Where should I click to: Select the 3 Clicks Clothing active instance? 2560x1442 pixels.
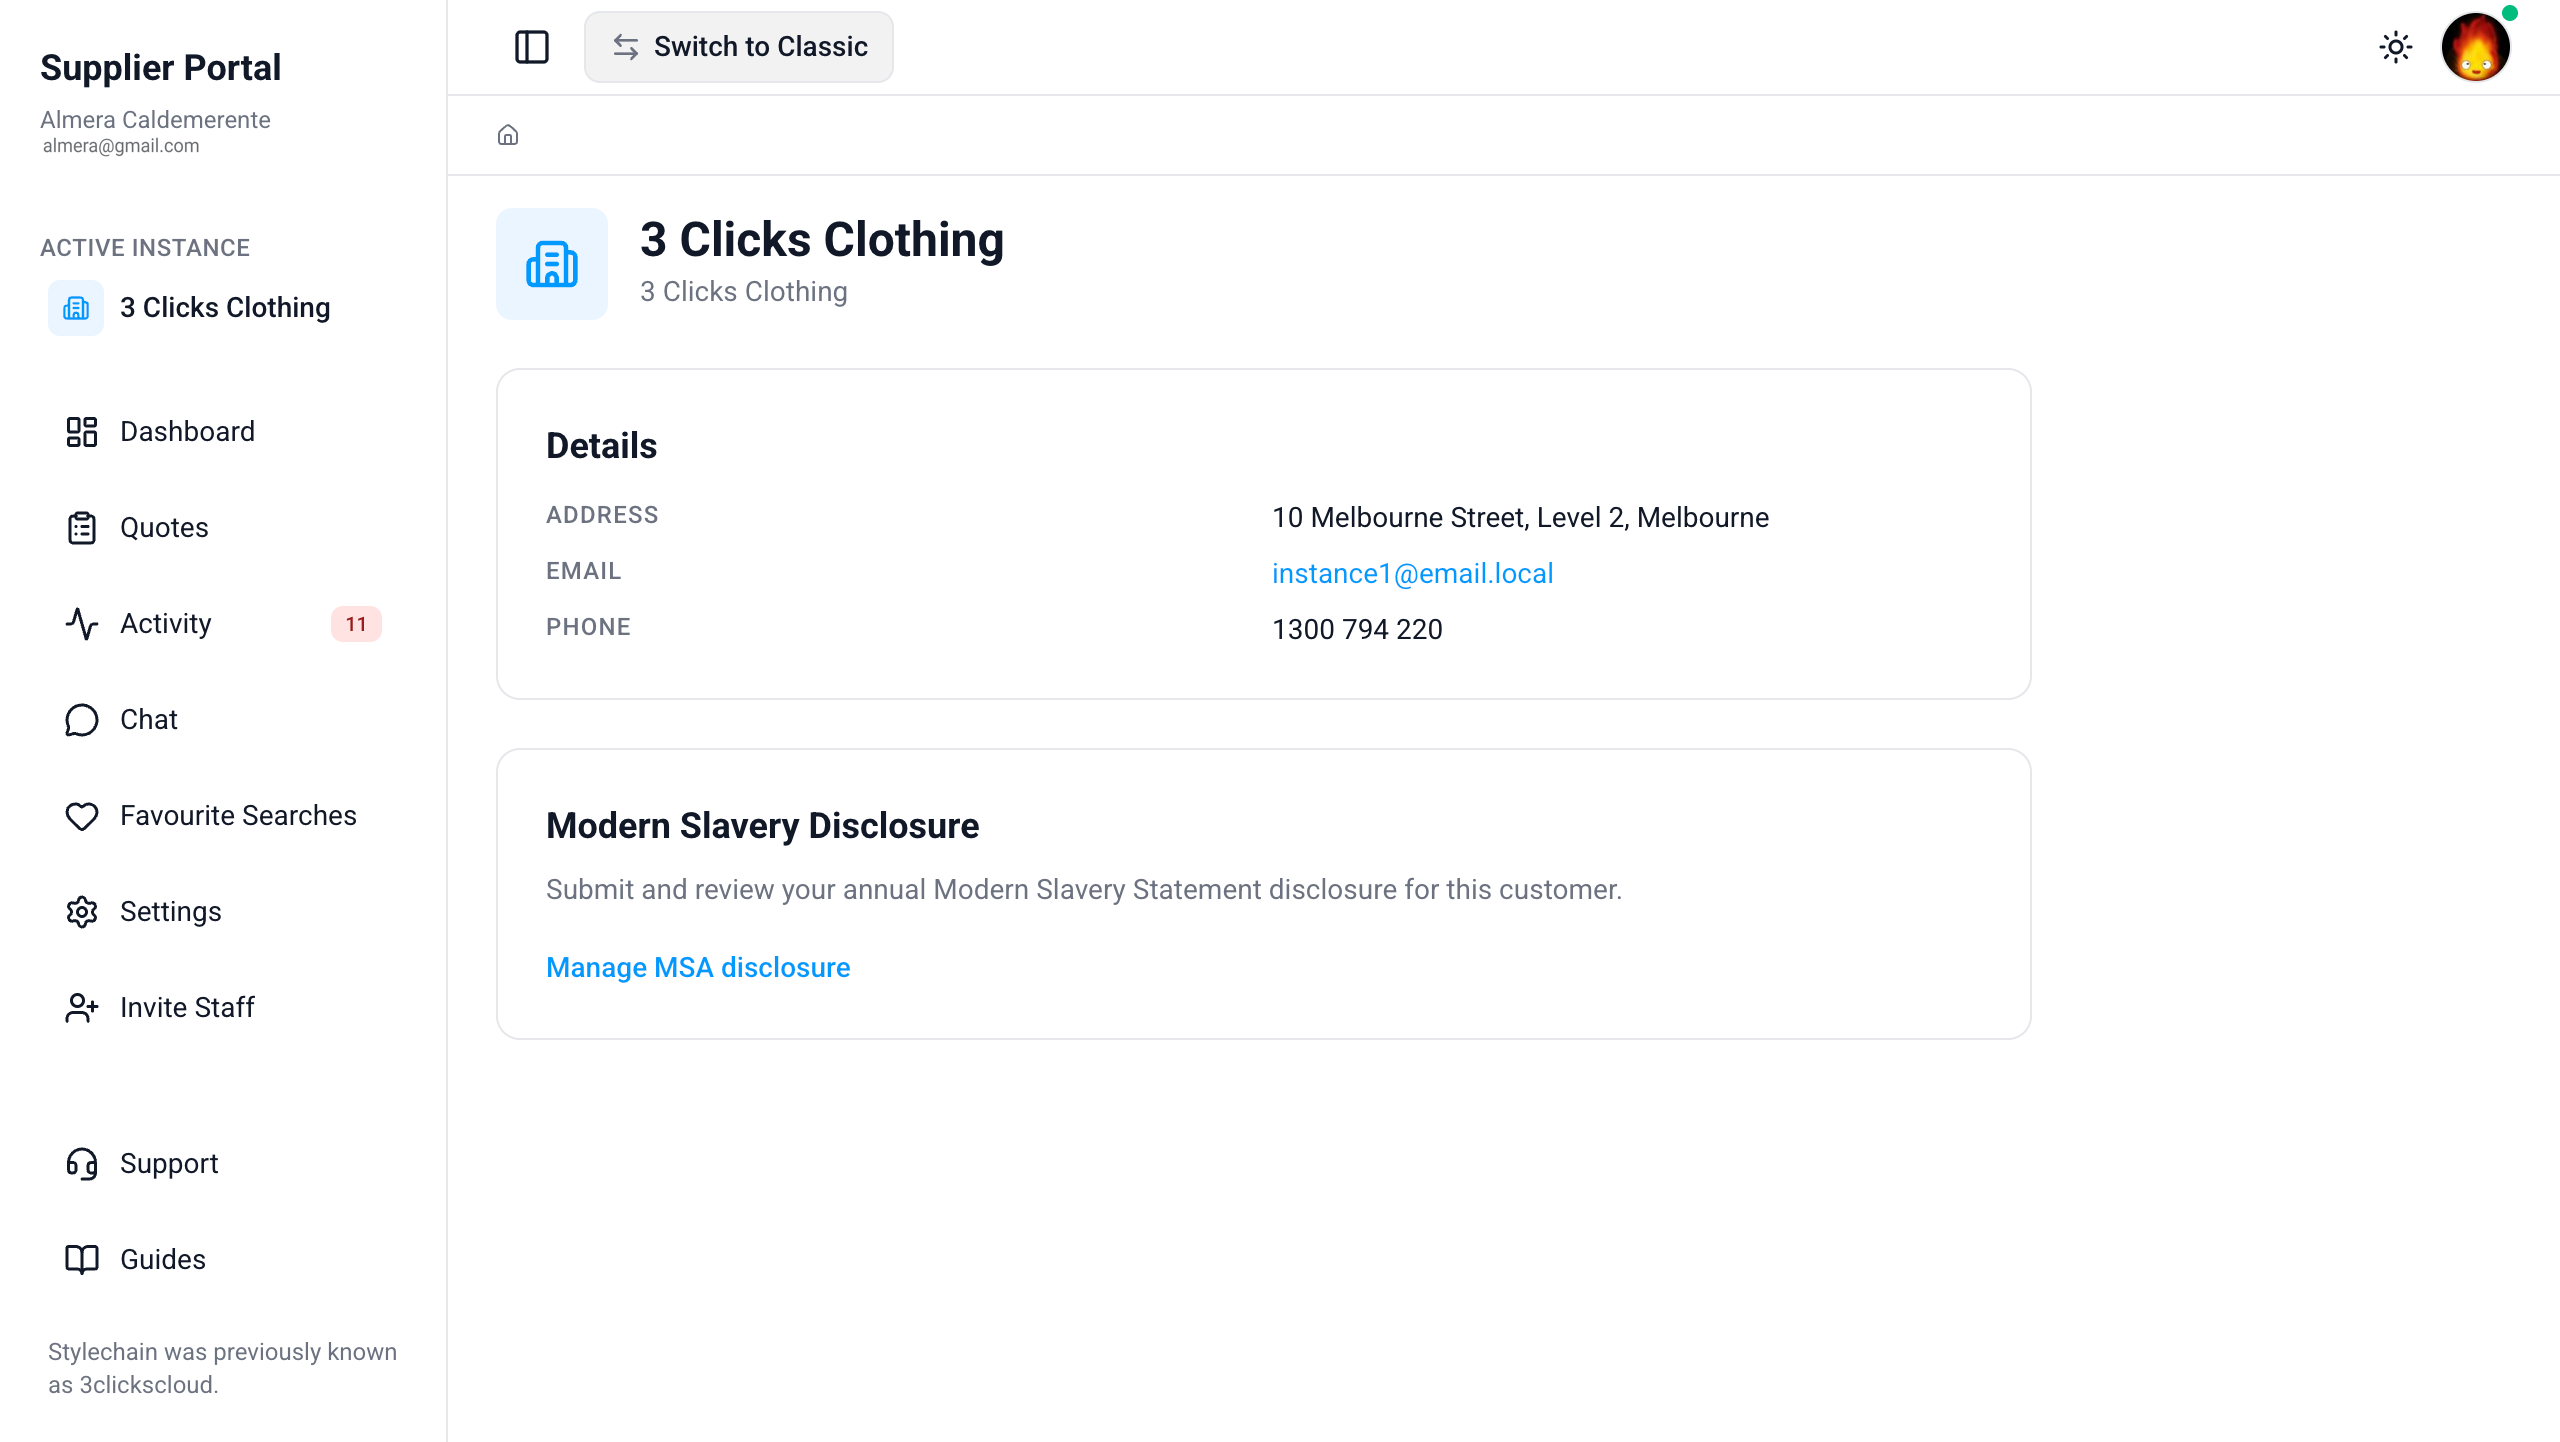coord(223,308)
